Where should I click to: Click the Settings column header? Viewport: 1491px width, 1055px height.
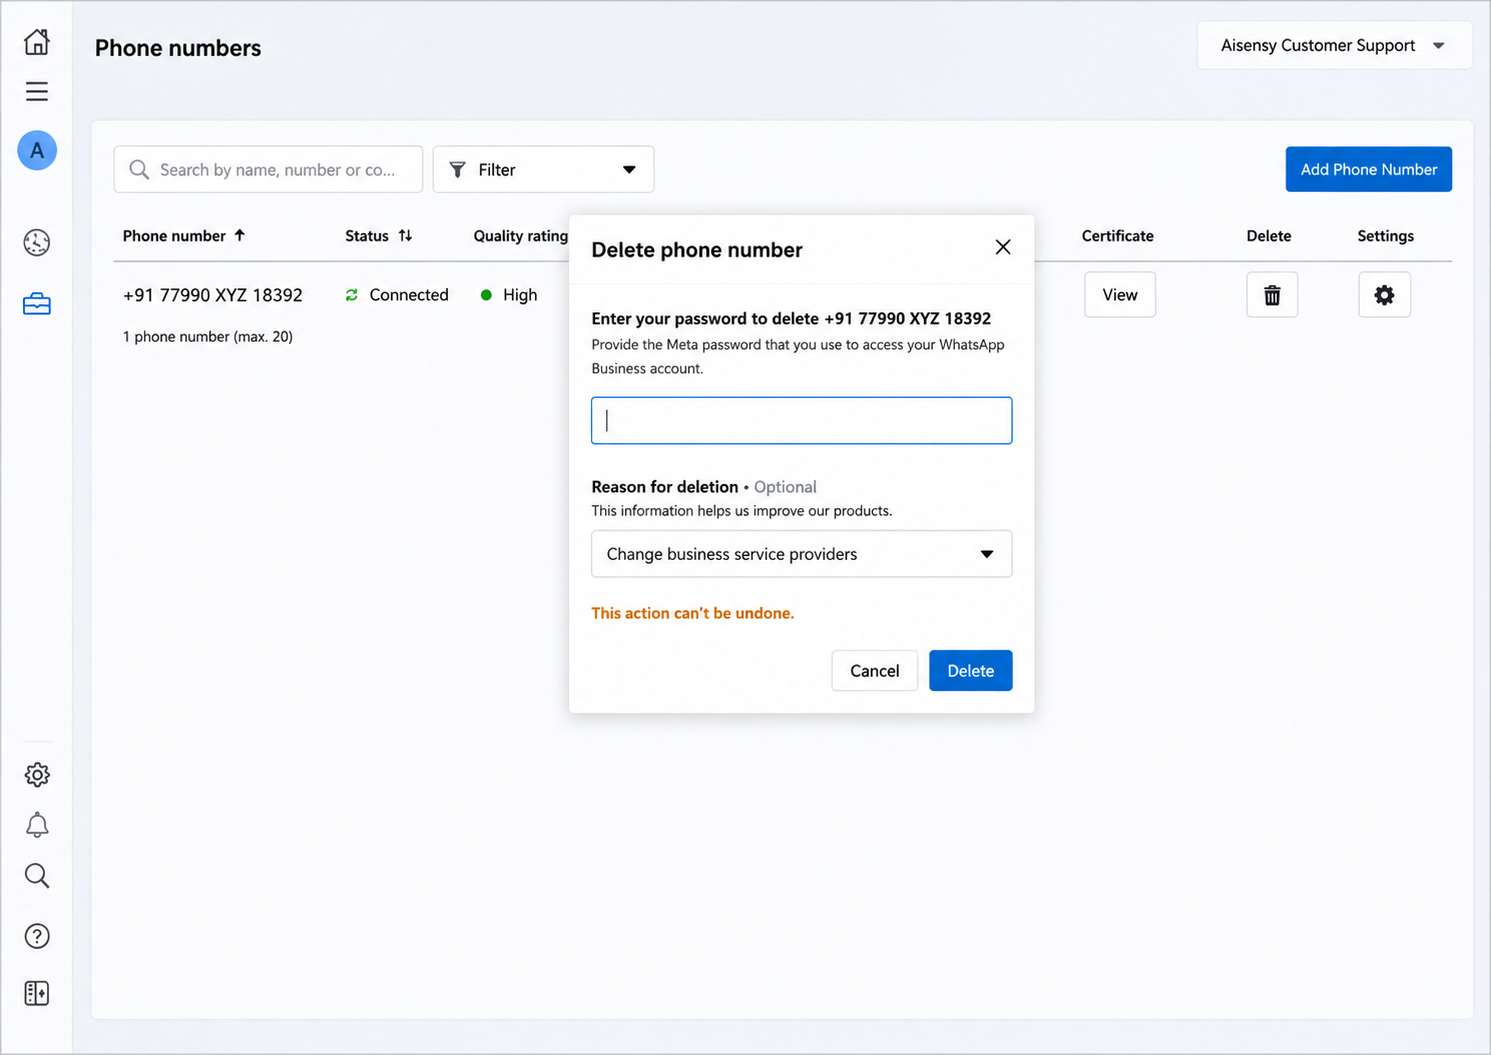(x=1385, y=236)
